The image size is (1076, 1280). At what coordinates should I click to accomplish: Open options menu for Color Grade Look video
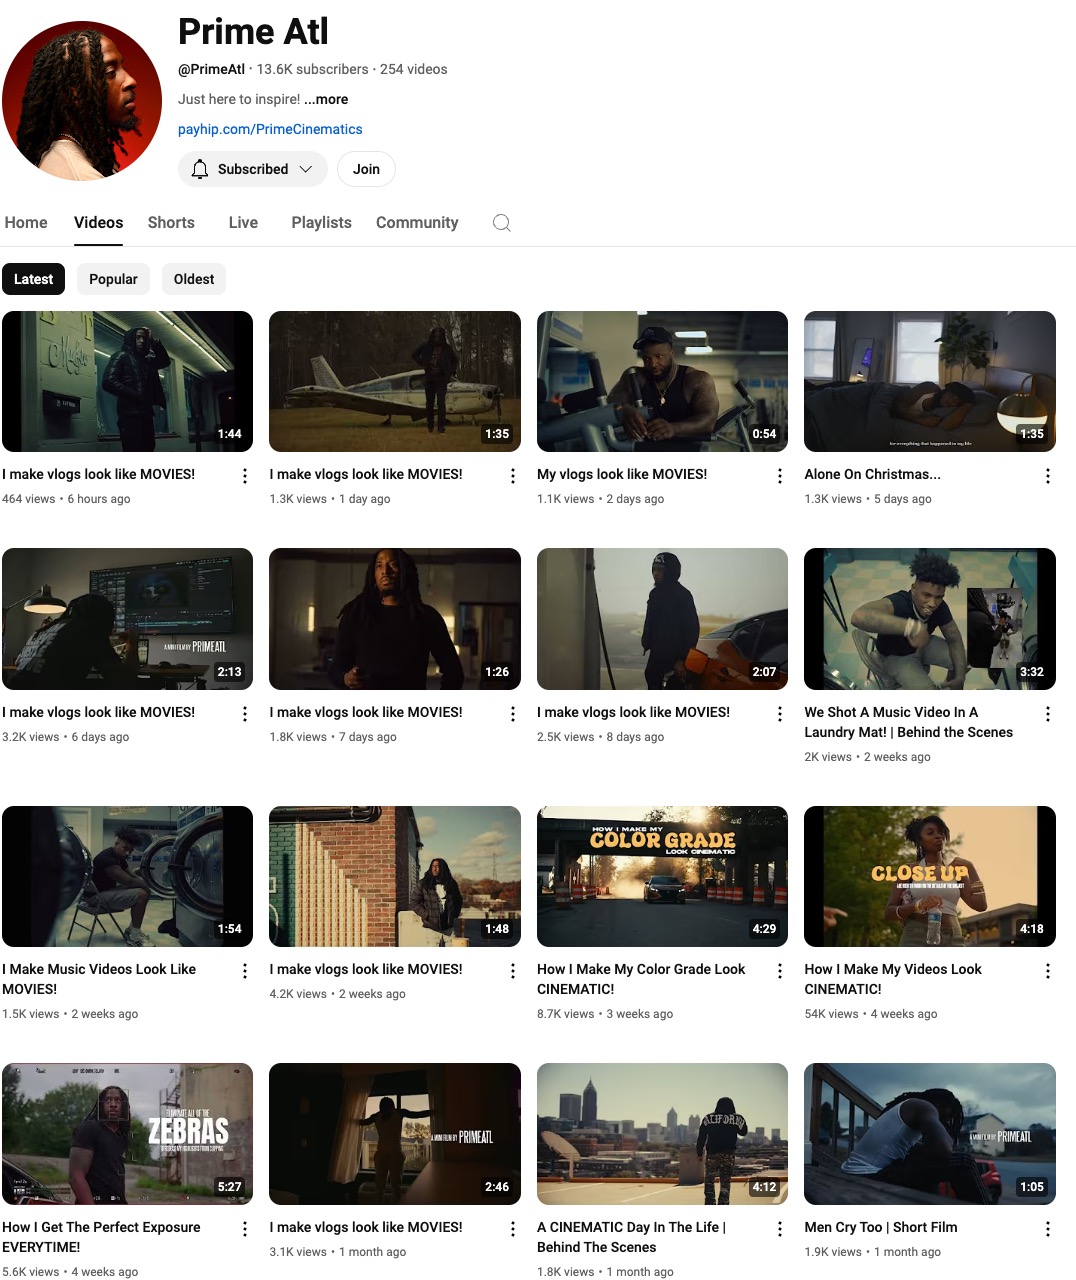point(780,971)
